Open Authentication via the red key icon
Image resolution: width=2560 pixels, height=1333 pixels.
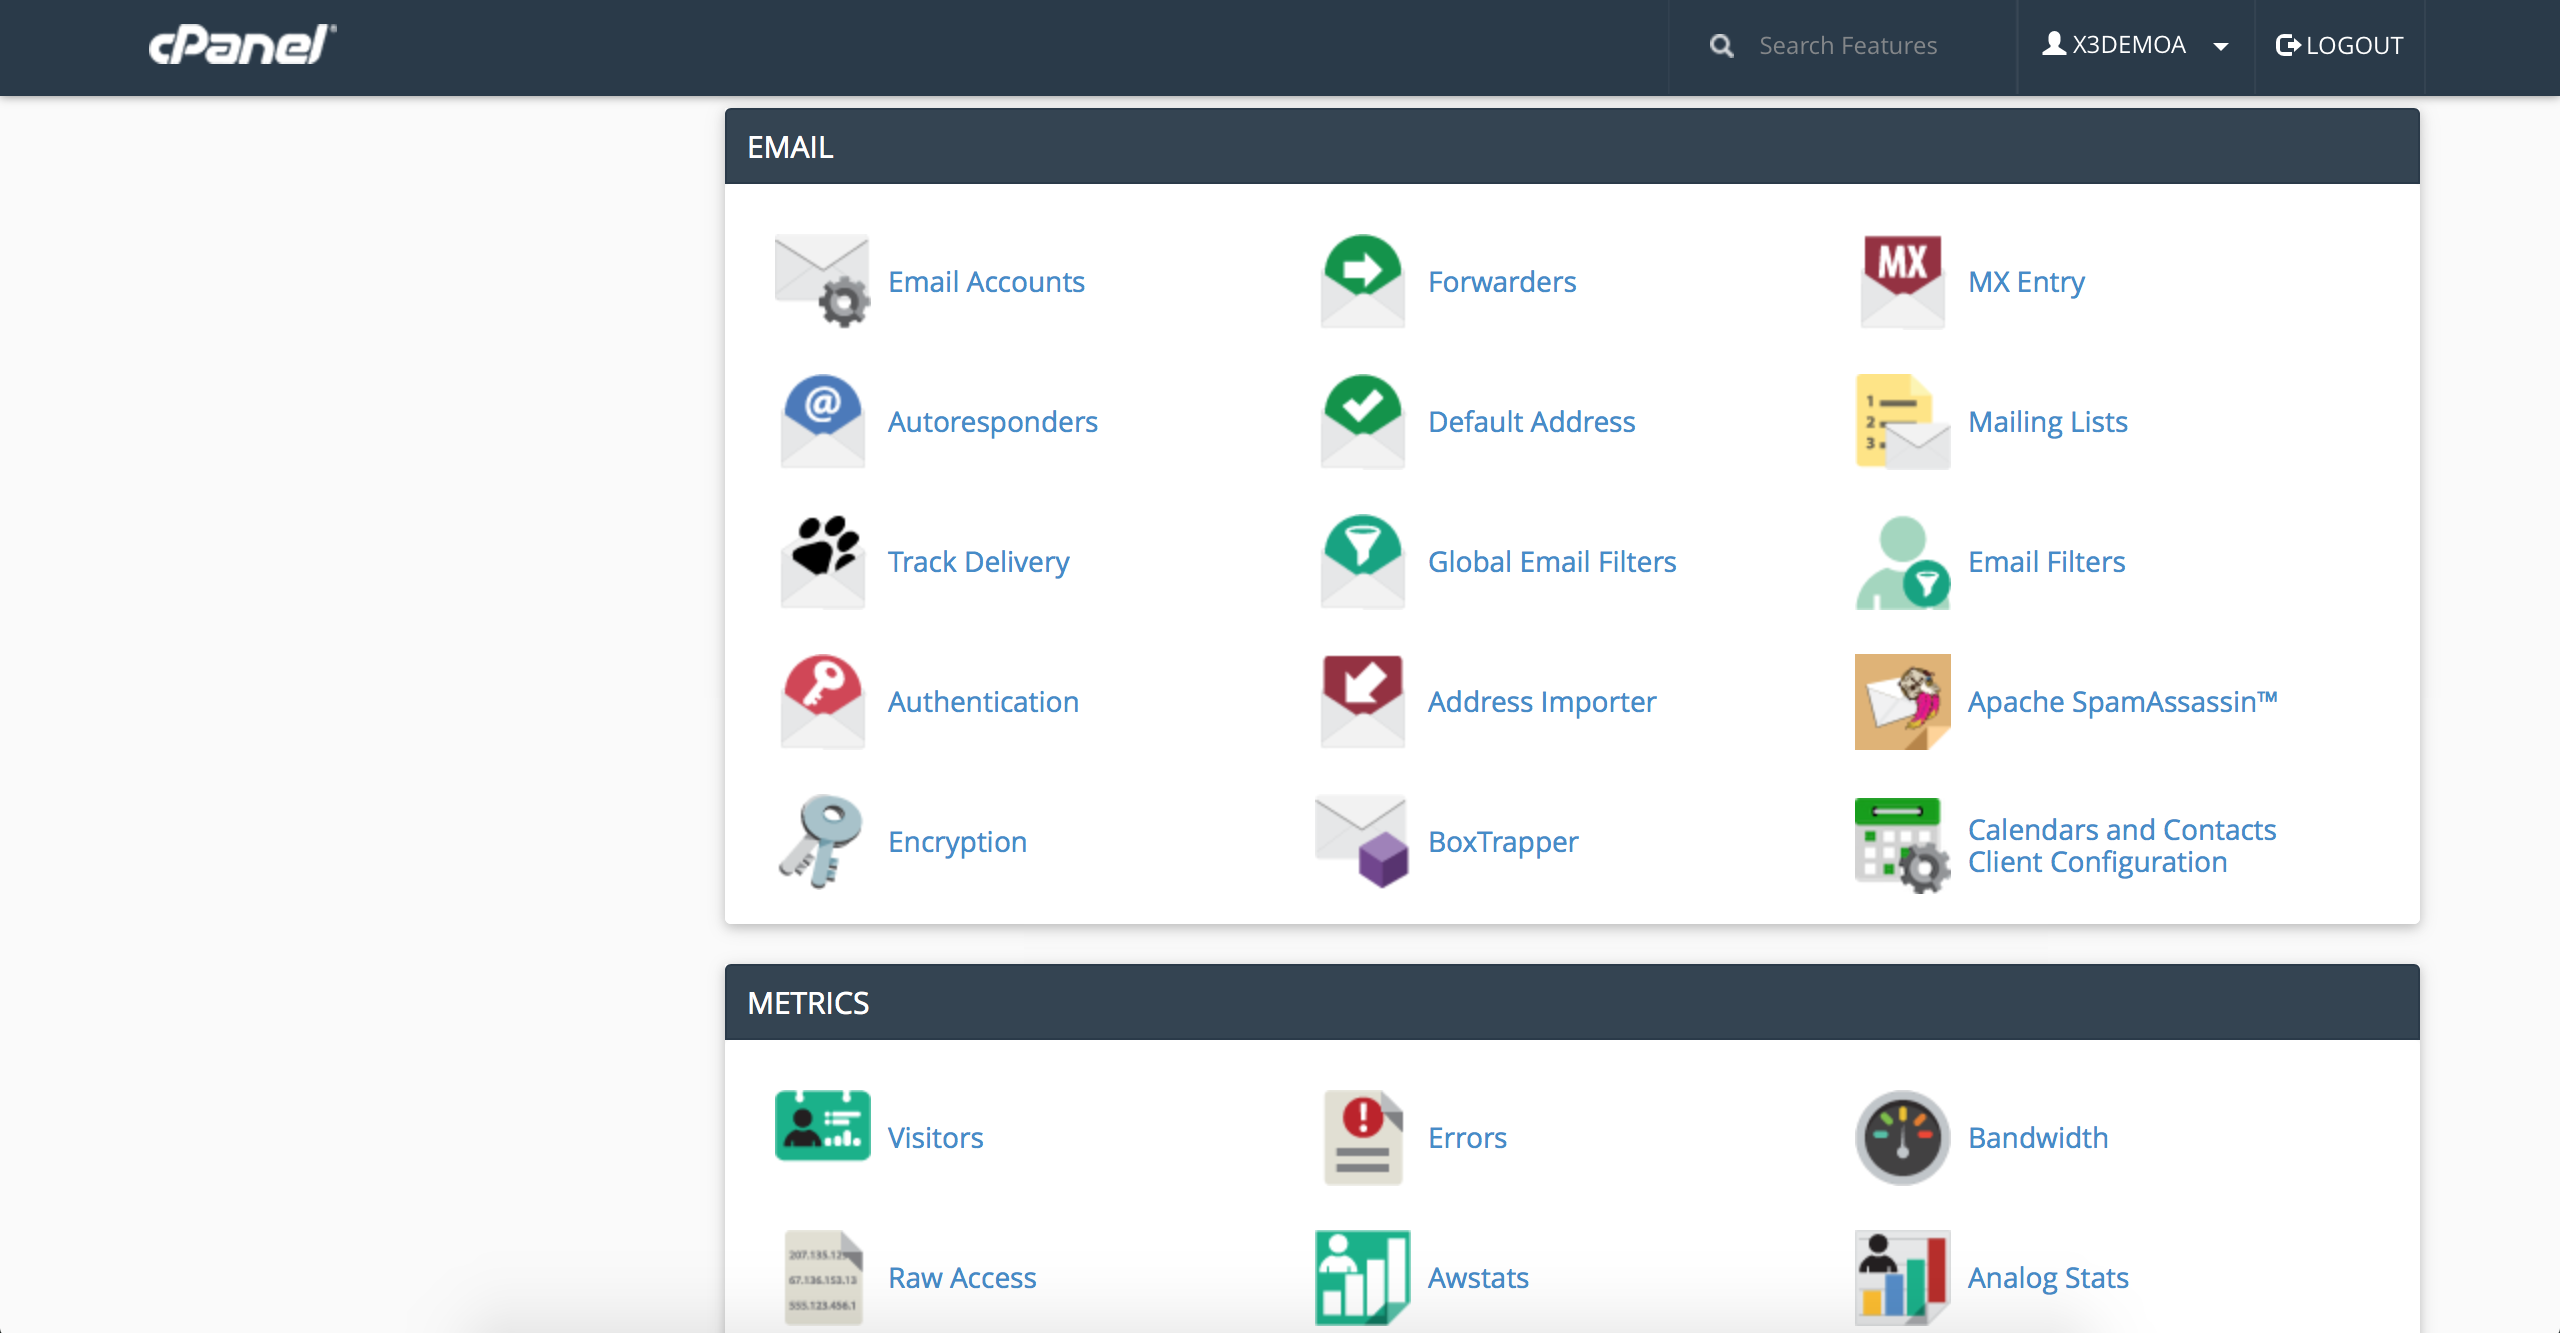[x=820, y=701]
